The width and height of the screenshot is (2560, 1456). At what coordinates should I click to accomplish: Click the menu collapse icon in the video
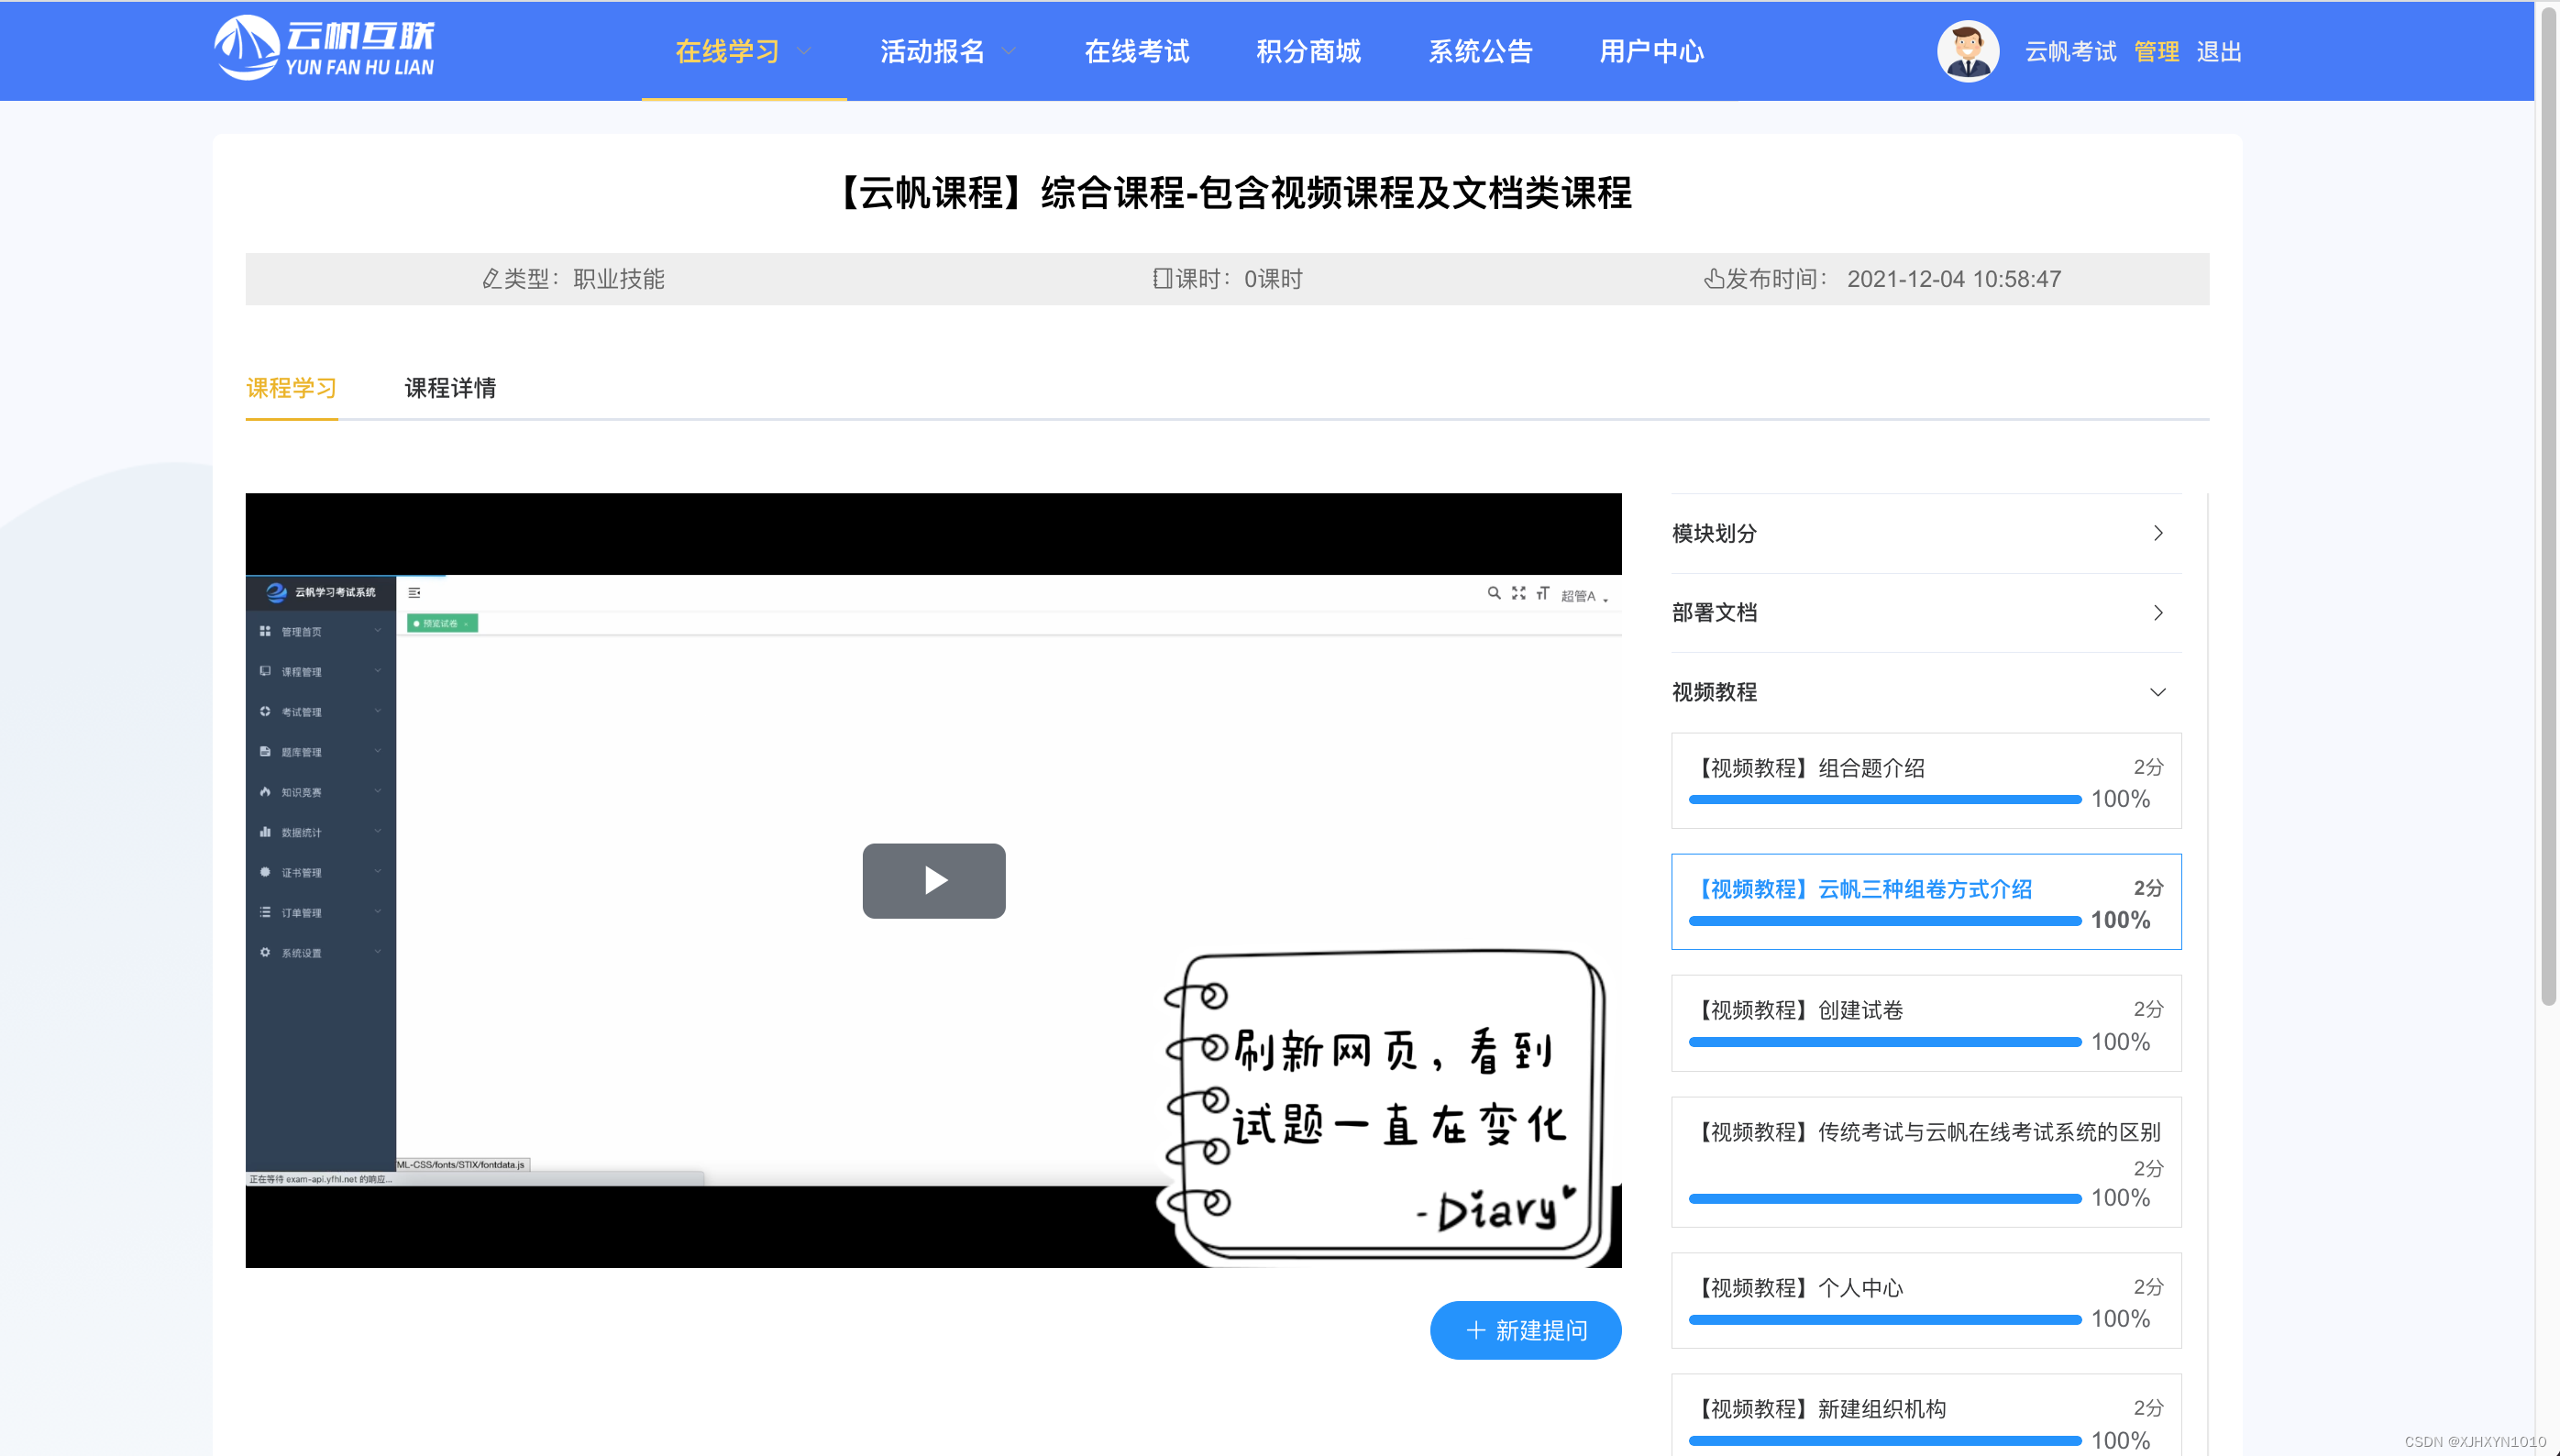pyautogui.click(x=414, y=593)
